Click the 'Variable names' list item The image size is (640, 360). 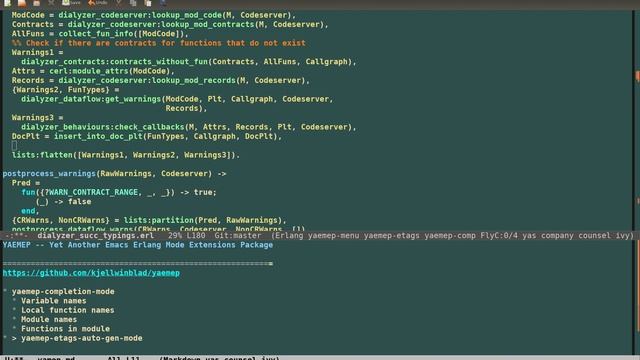point(53,301)
